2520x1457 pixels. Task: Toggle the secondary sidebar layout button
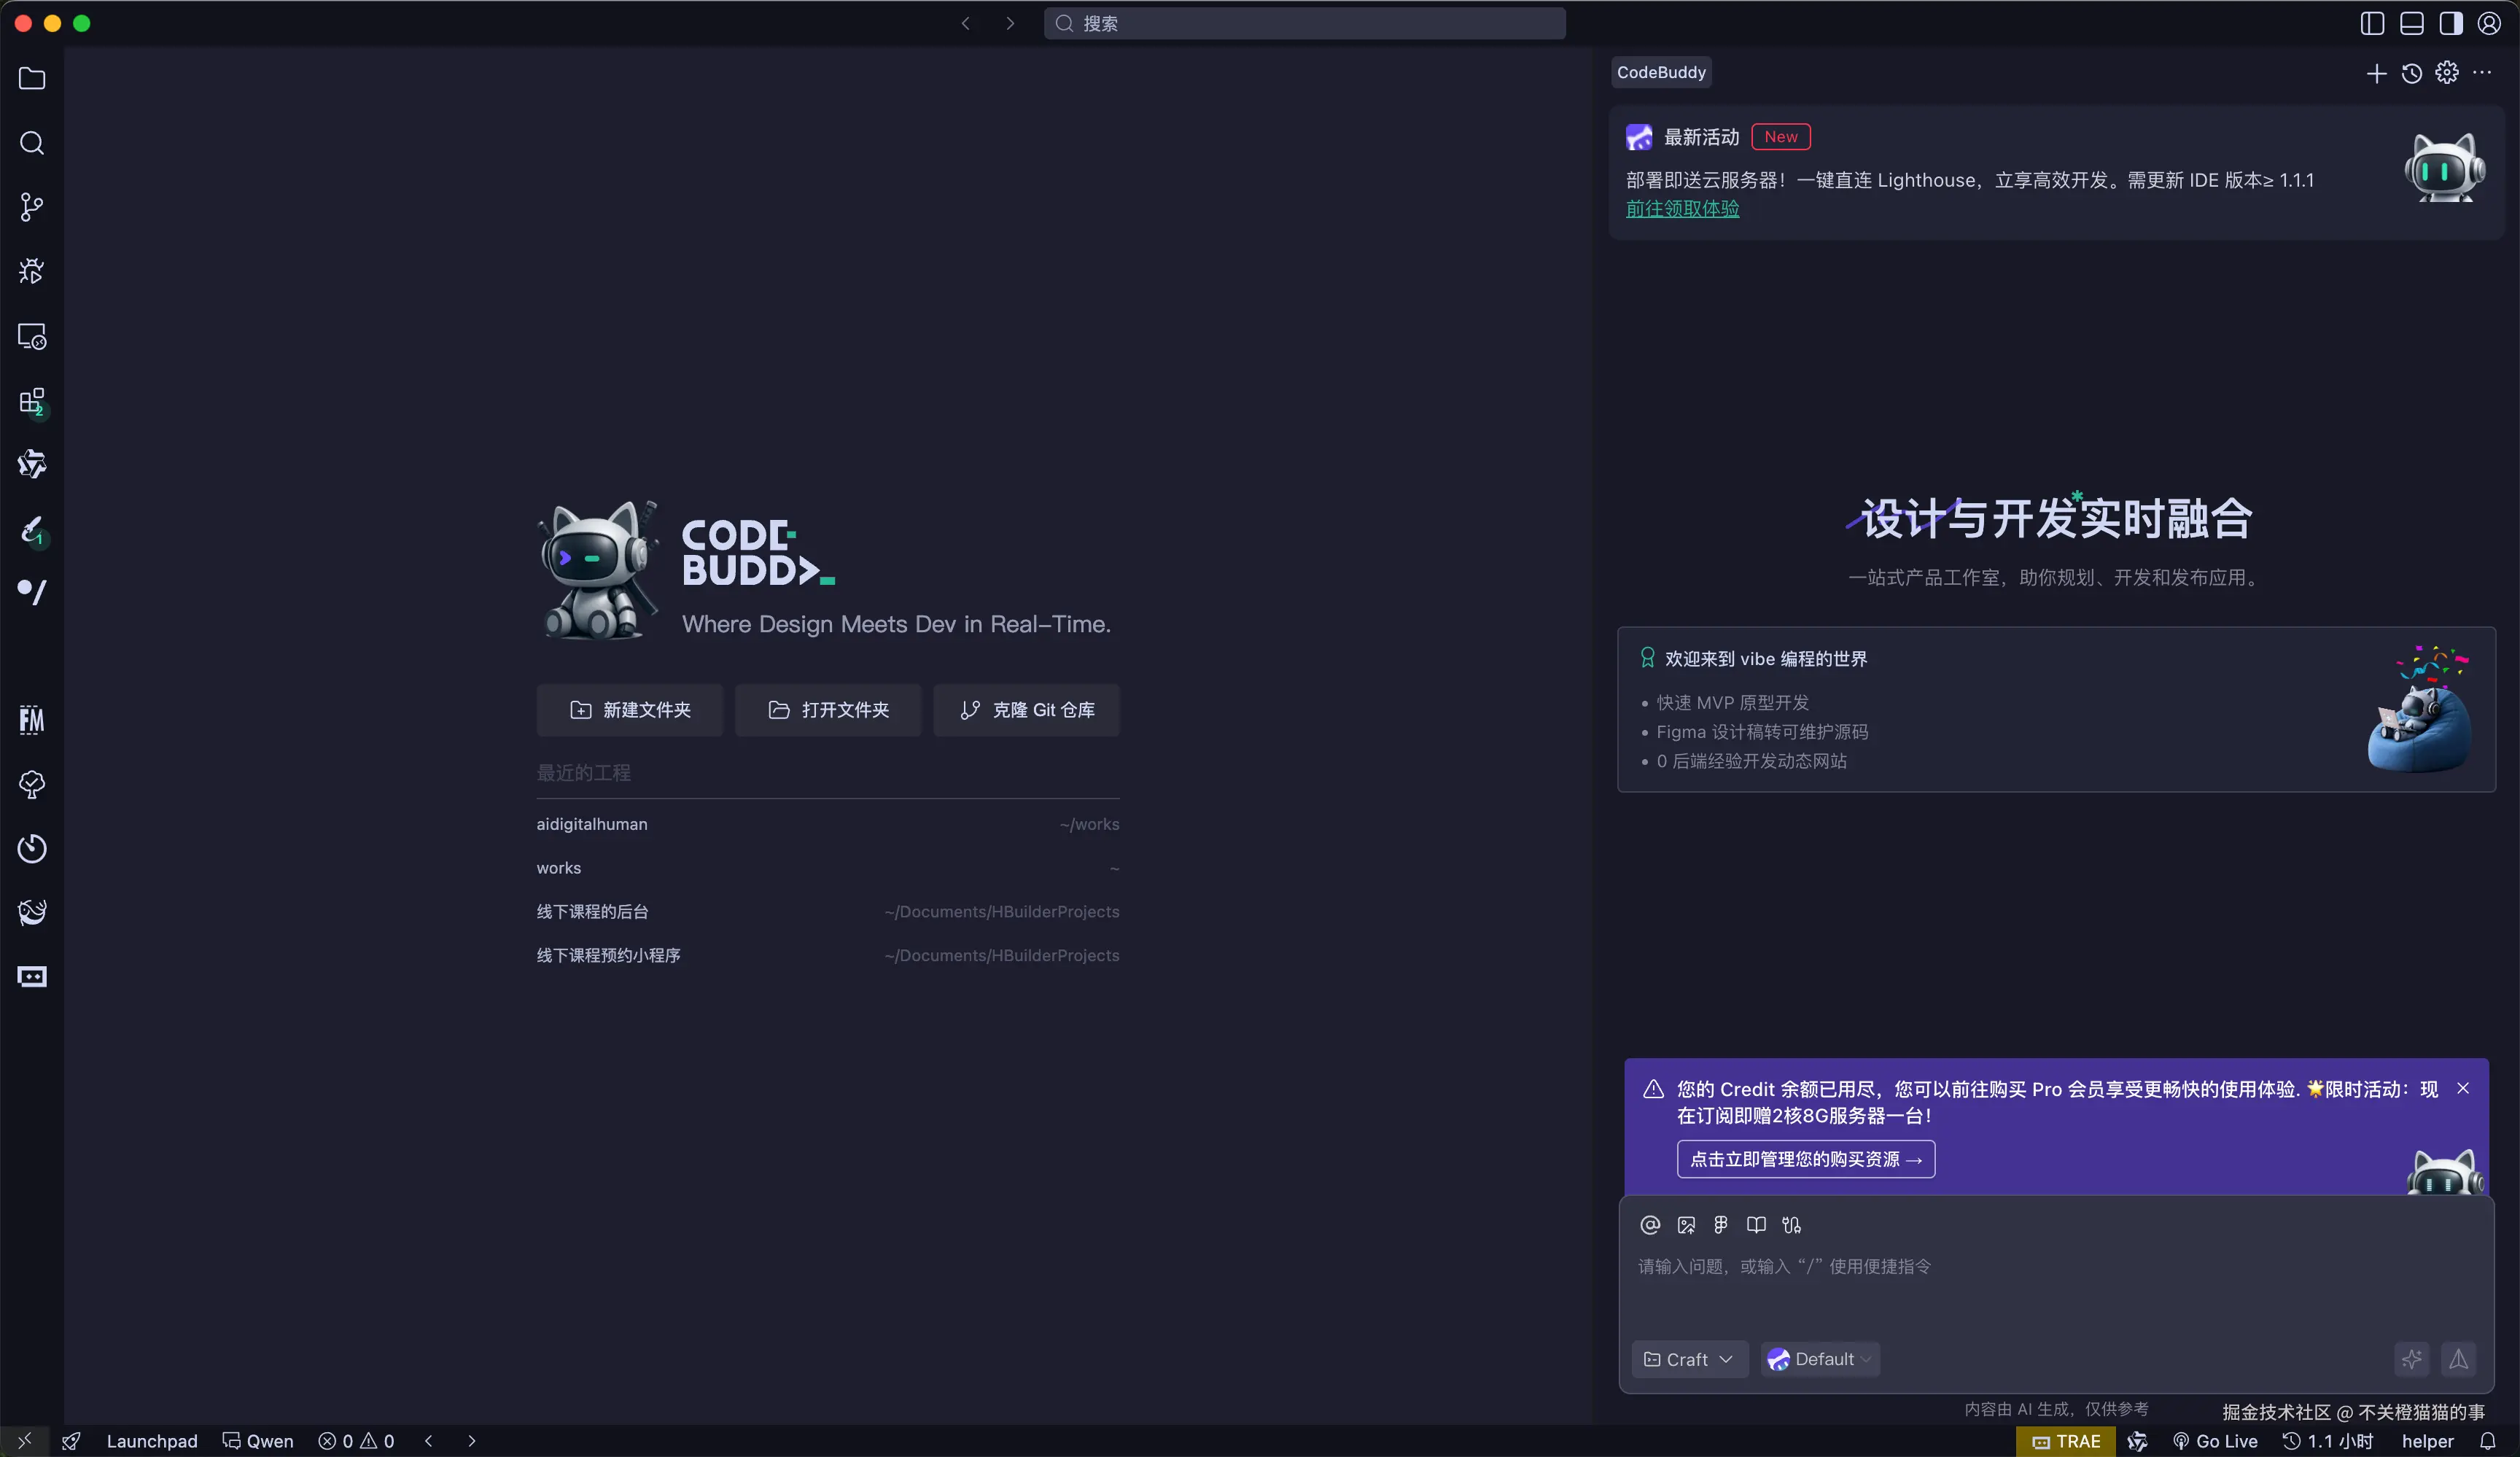point(2450,23)
